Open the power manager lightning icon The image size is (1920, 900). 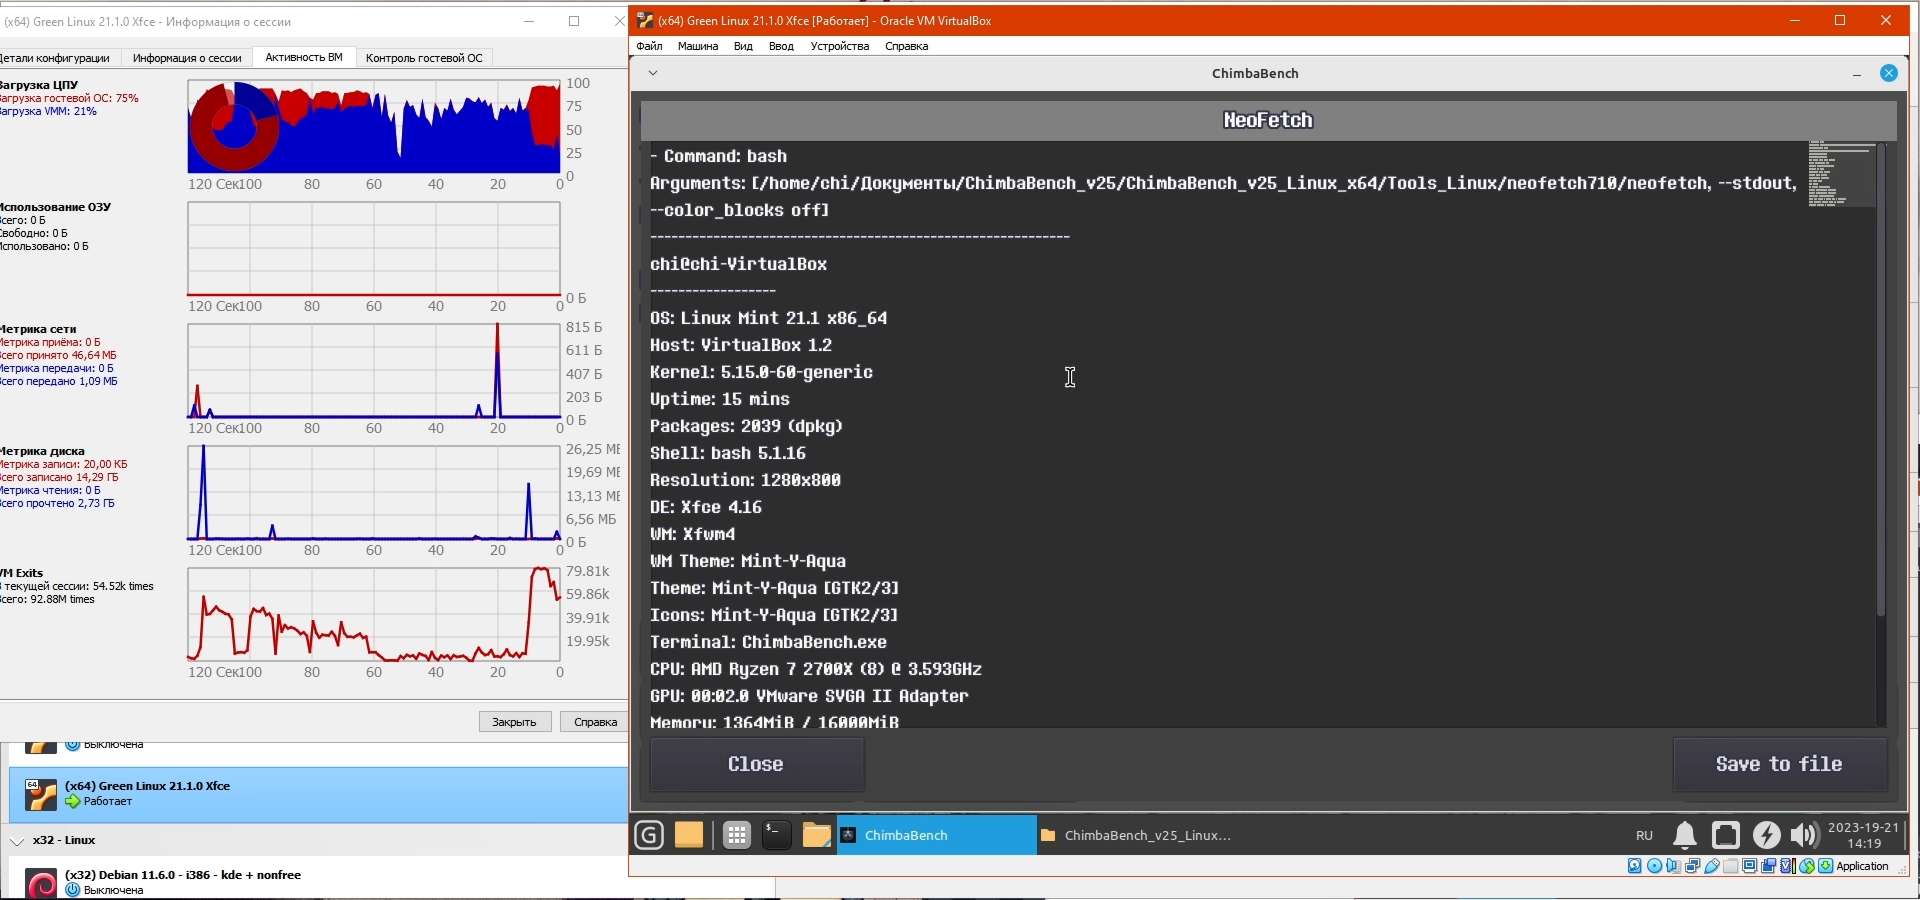click(1767, 835)
